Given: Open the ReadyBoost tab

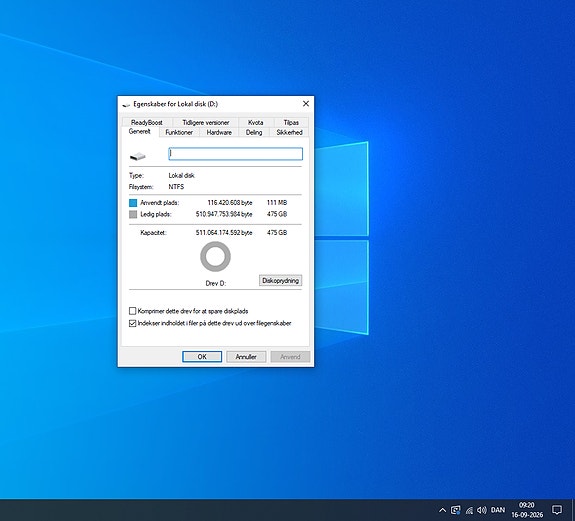Looking at the screenshot, I should pyautogui.click(x=147, y=122).
